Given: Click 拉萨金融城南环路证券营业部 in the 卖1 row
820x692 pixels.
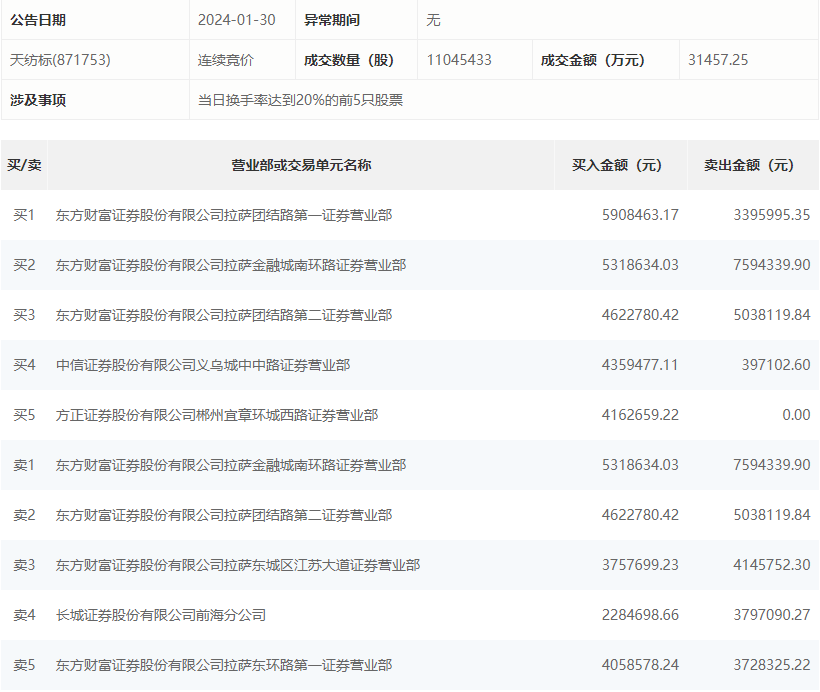Looking at the screenshot, I should pyautogui.click(x=231, y=465).
